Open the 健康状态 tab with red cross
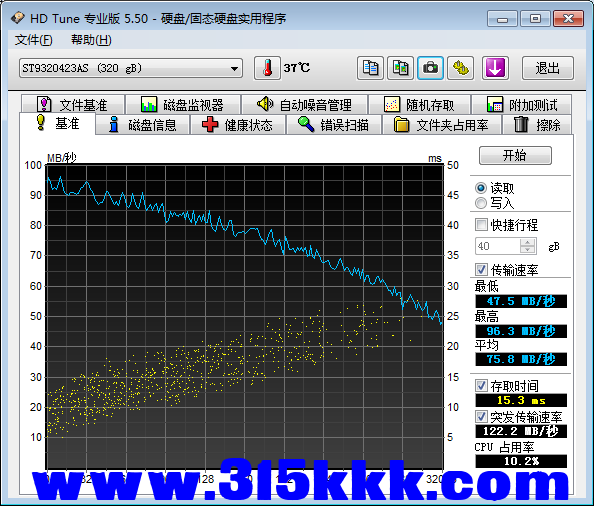The height and width of the screenshot is (506, 594). [x=238, y=125]
